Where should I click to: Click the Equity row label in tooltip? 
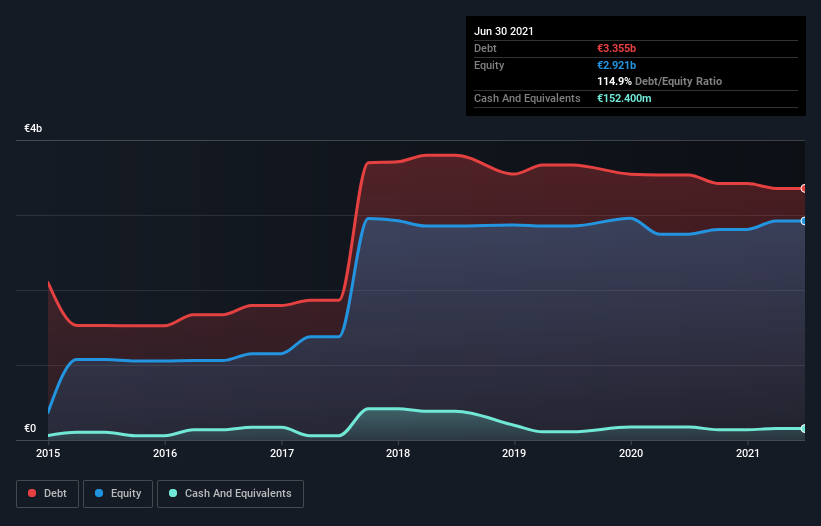(x=489, y=65)
